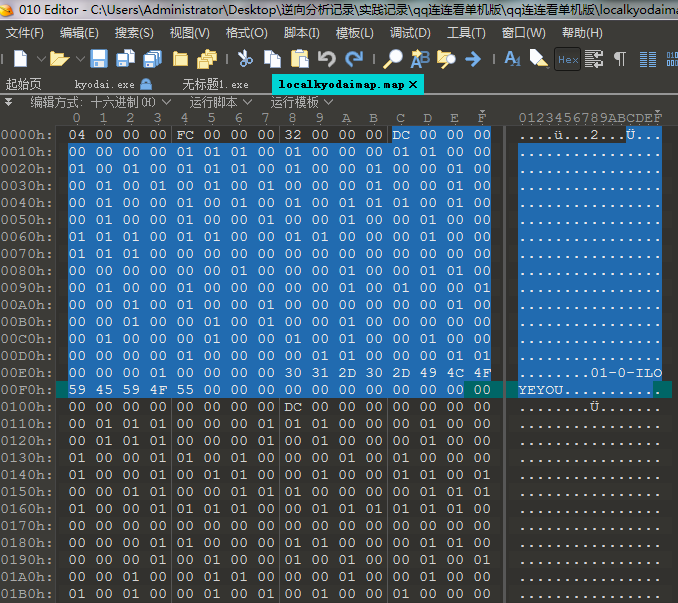The image size is (678, 603).
Task: Click the New file icon
Action: pyautogui.click(x=20, y=59)
